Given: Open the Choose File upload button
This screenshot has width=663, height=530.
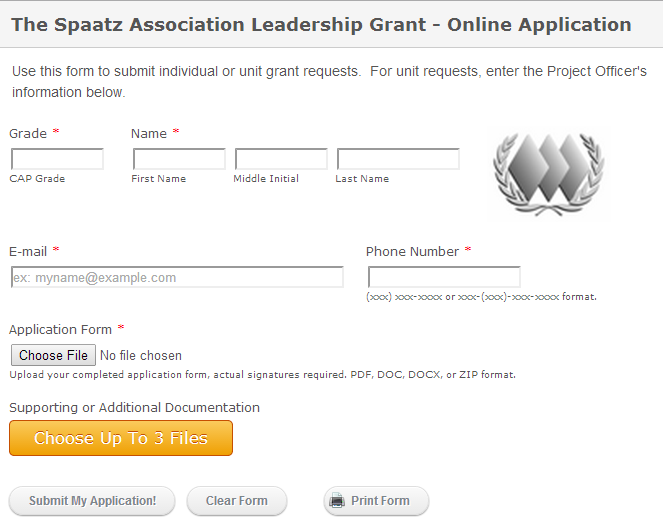Looking at the screenshot, I should (x=53, y=355).
